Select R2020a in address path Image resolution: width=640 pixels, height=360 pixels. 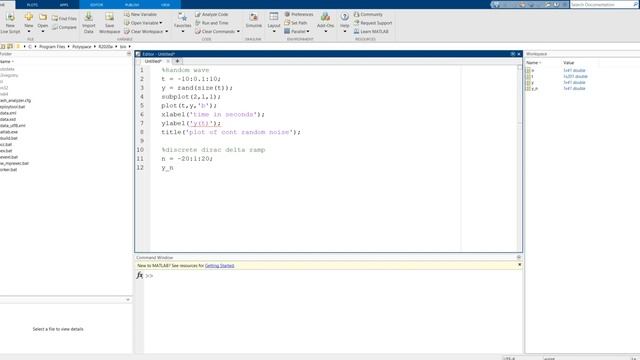106,47
